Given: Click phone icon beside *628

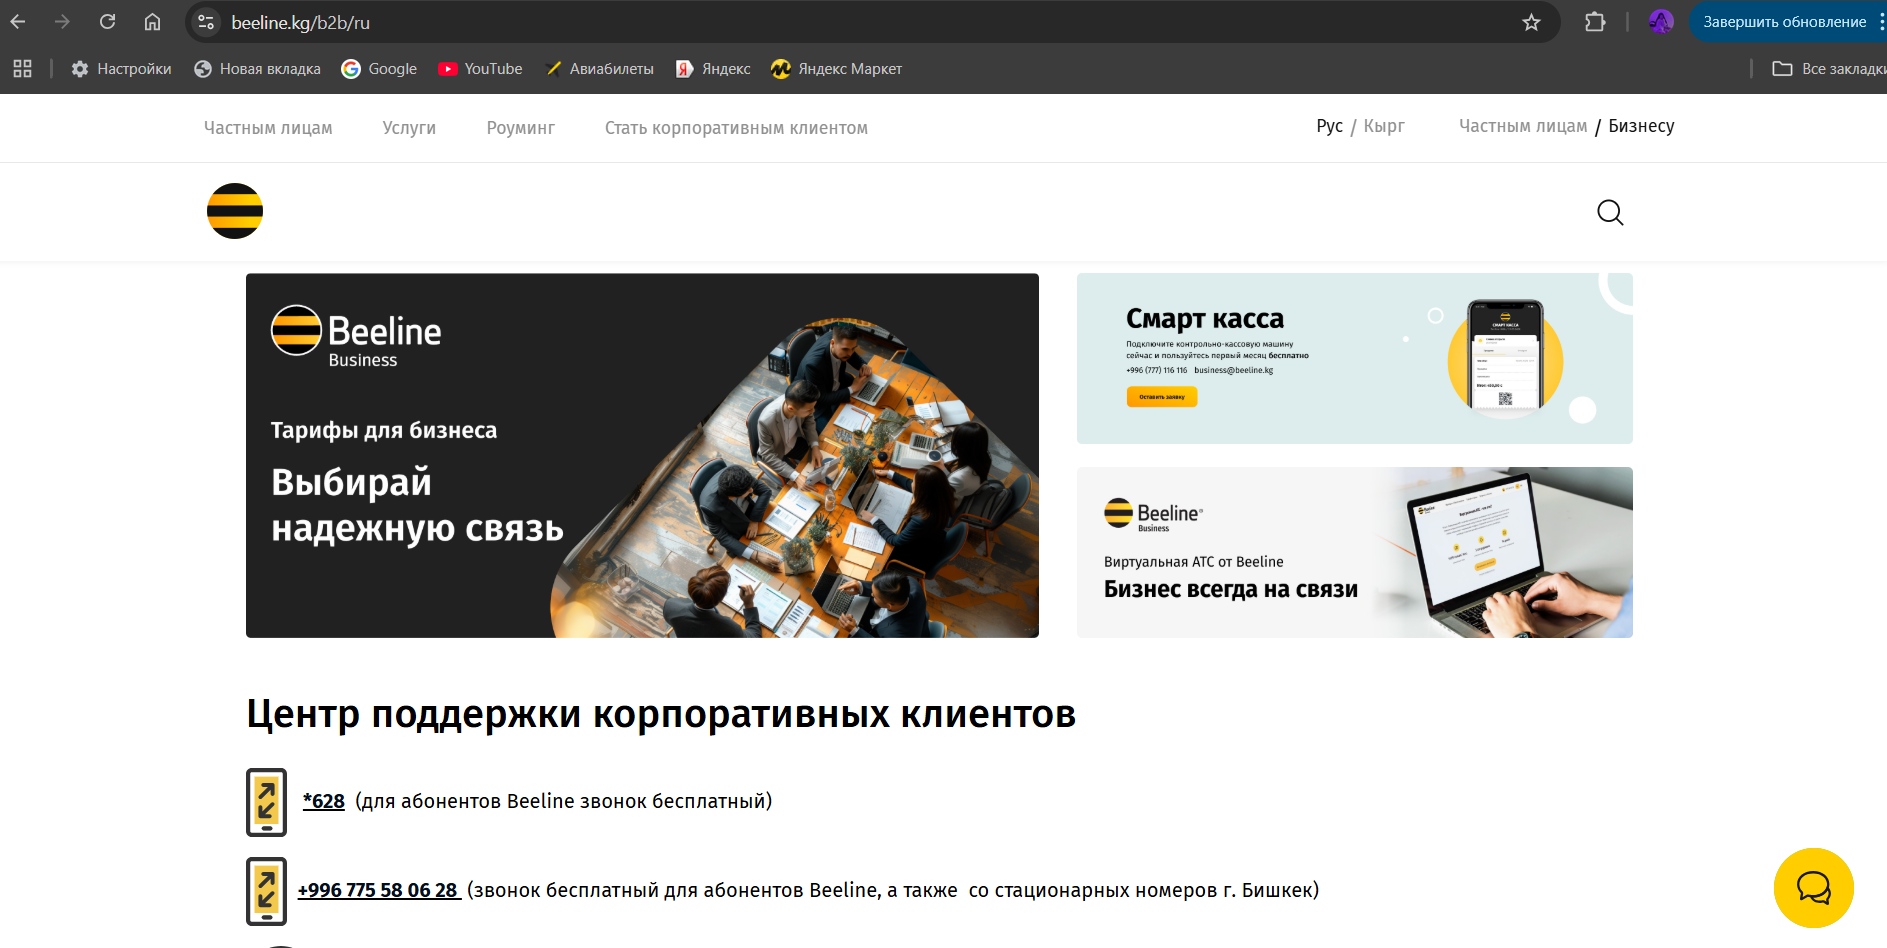Looking at the screenshot, I should coord(266,802).
